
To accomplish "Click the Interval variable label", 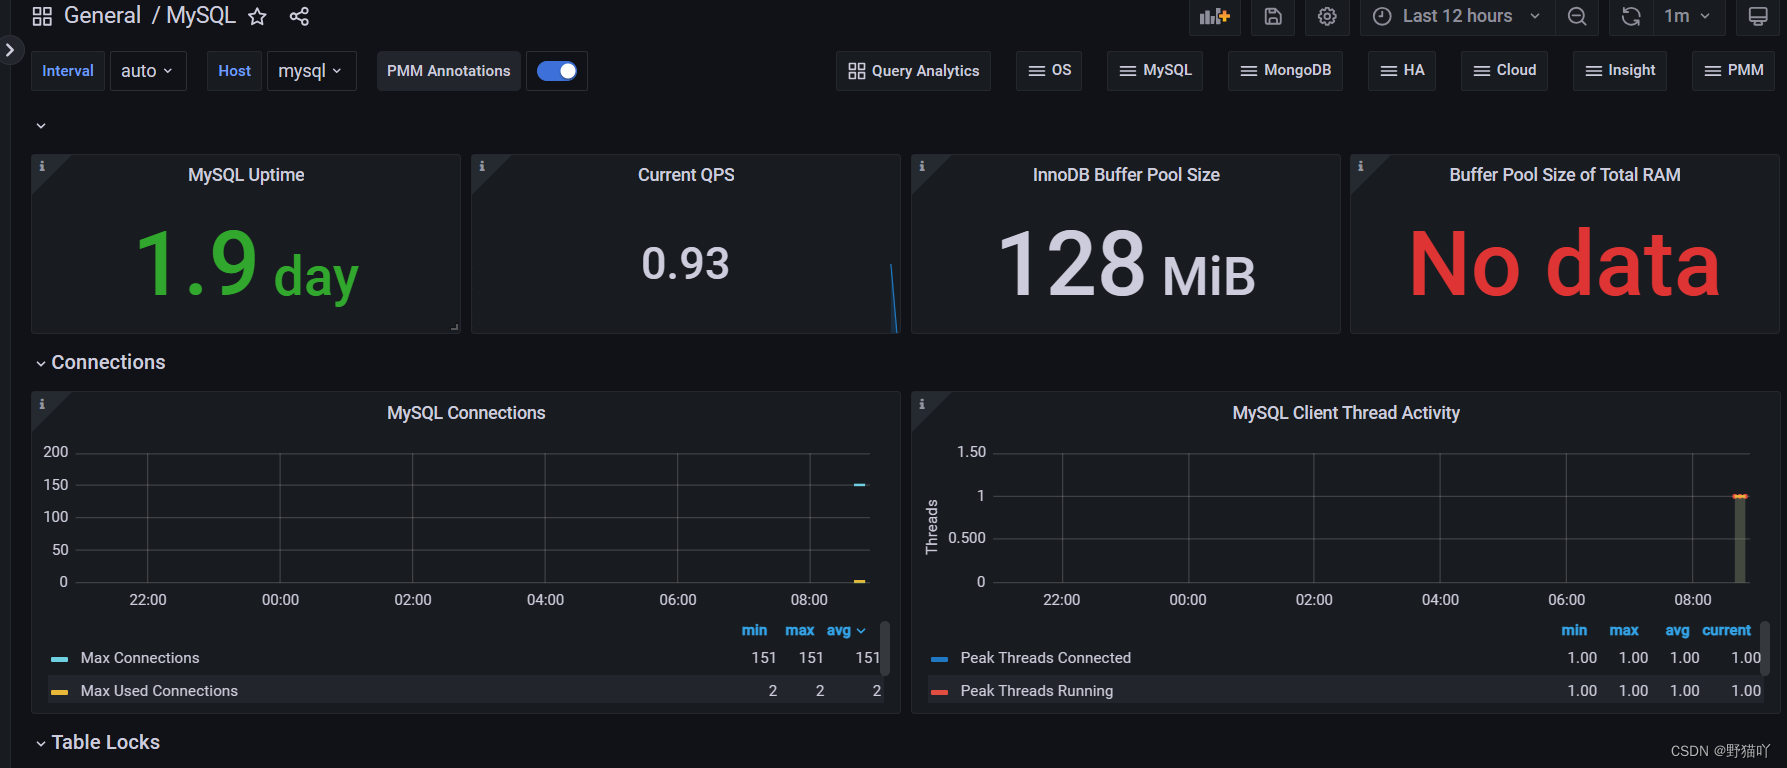I will pos(68,71).
